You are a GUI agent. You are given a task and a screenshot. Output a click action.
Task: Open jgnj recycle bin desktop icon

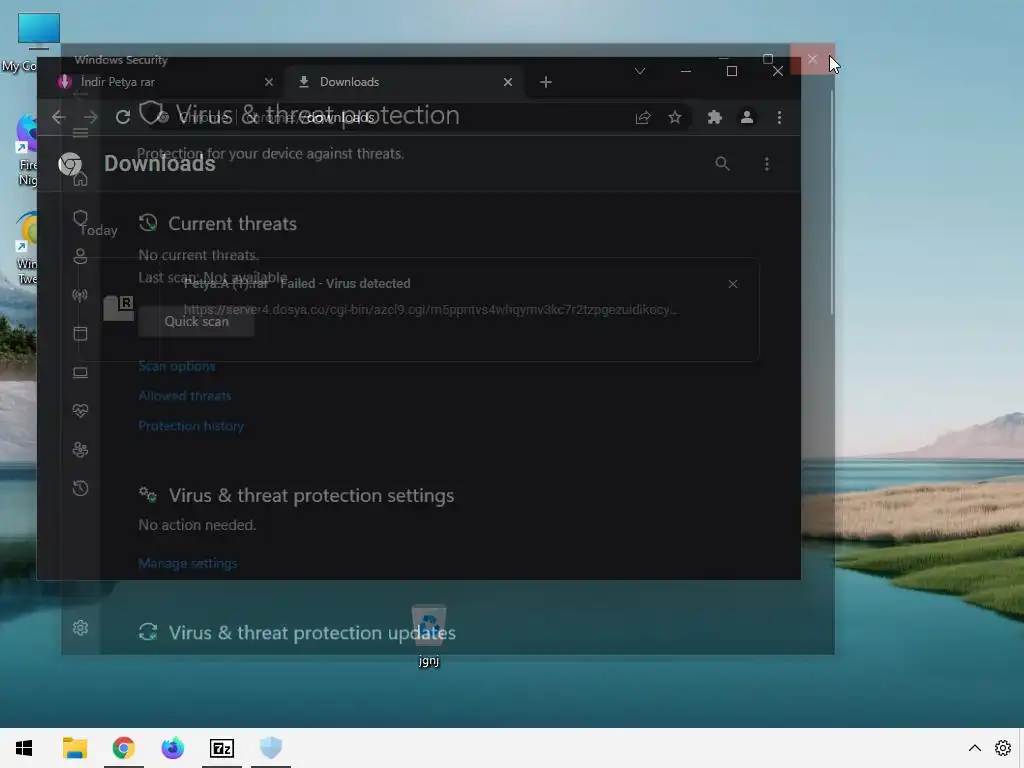428,636
